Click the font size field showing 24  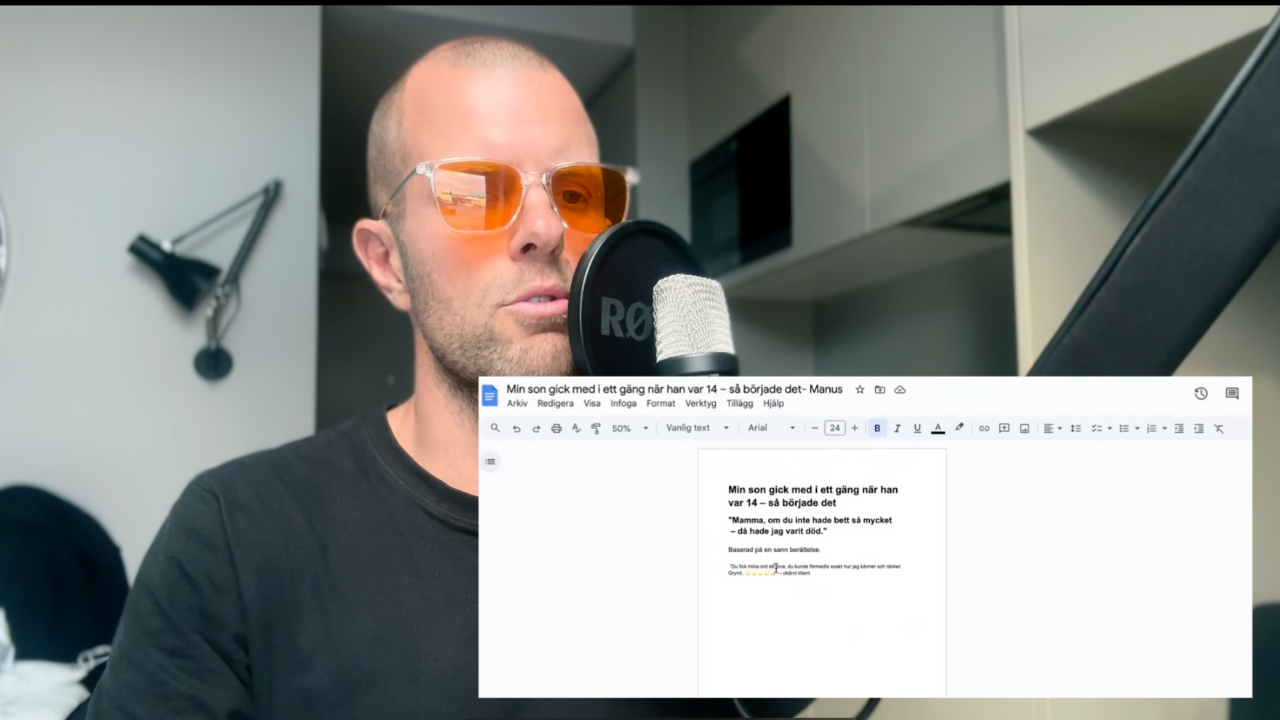(835, 428)
